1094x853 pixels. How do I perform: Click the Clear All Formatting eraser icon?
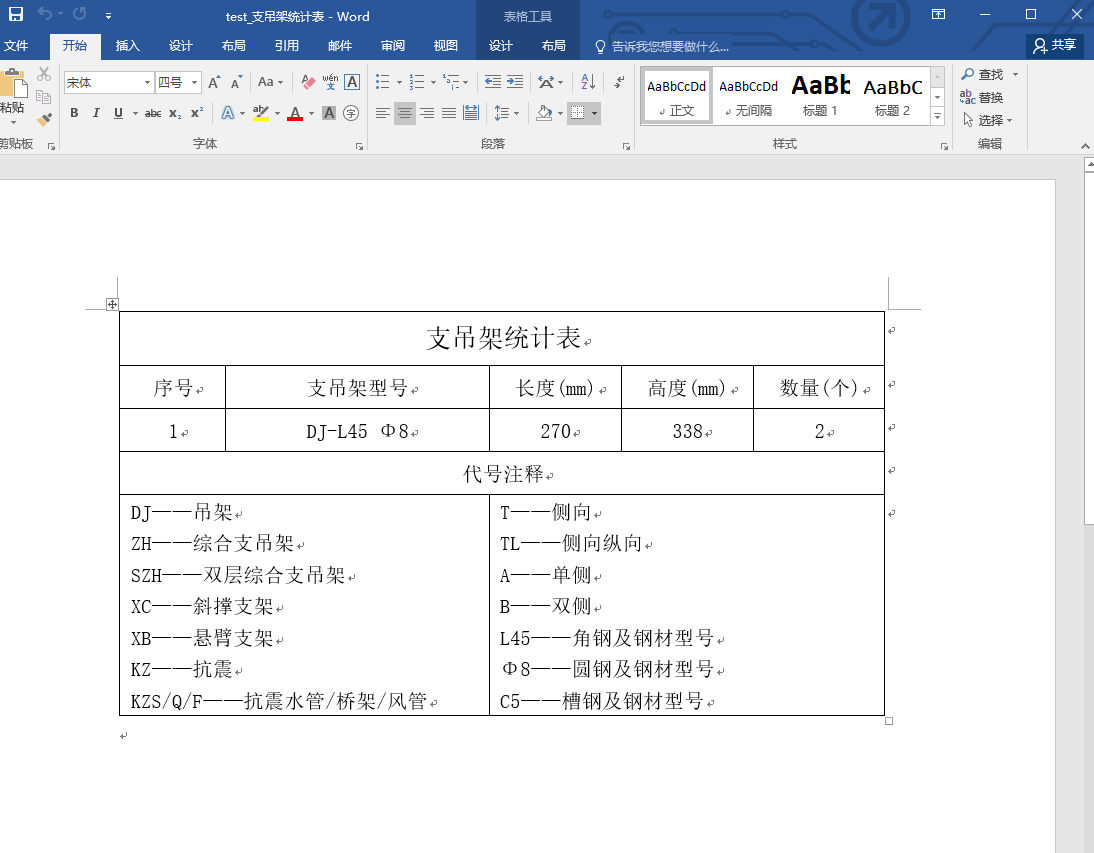(308, 82)
